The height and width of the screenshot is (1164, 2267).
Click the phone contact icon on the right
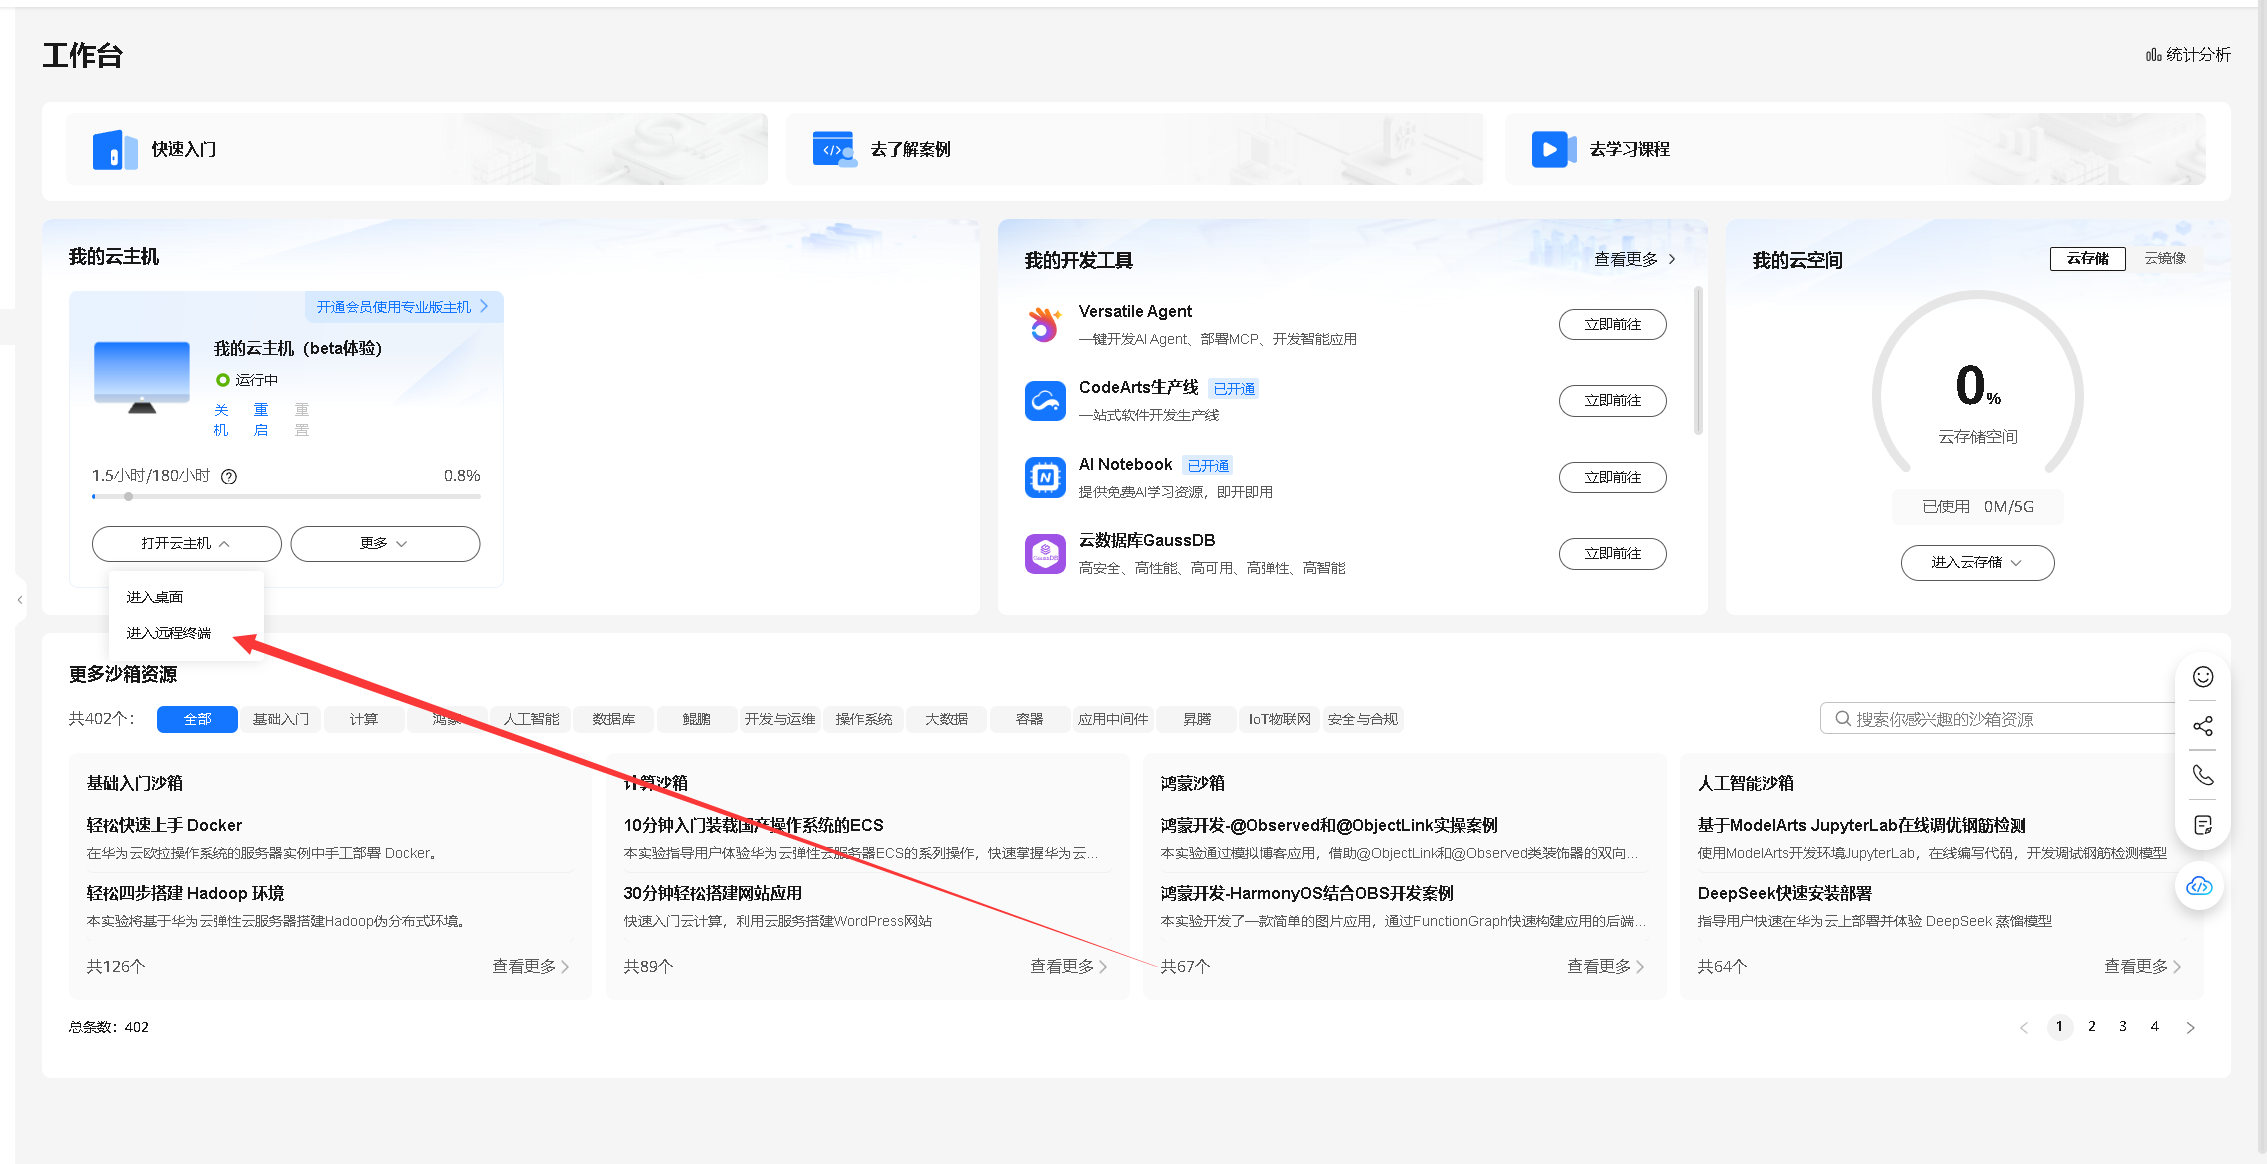2202,775
